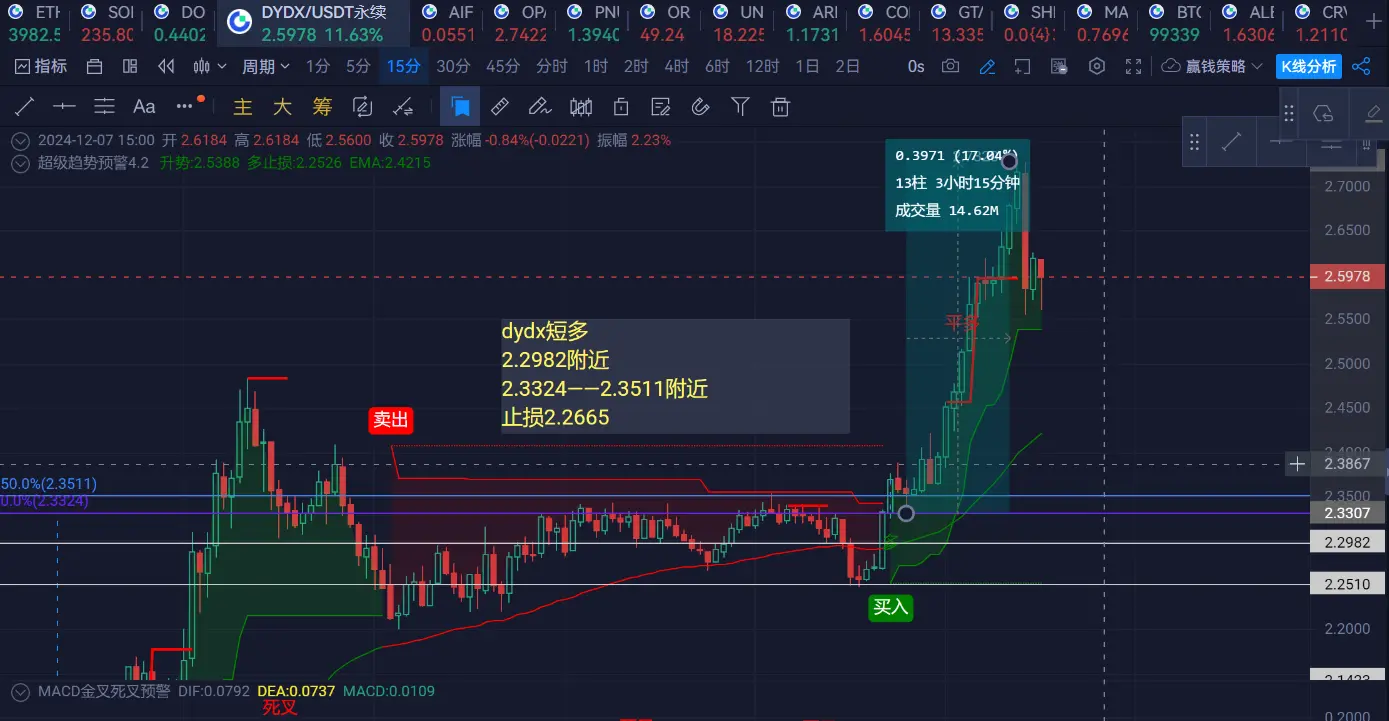The image size is (1389, 721).
Task: Toggle visibility of the candle data row
Action: point(20,141)
